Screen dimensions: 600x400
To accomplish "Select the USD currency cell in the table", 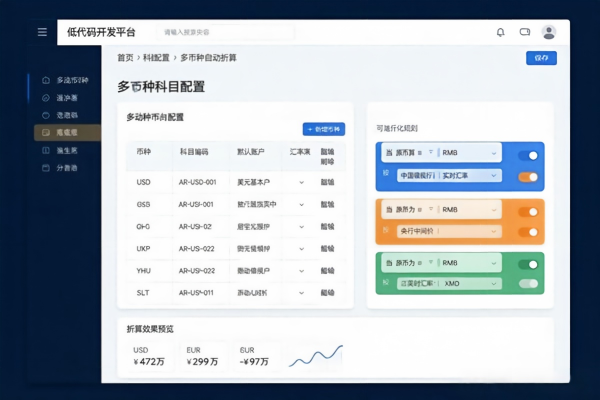I will pos(143,182).
